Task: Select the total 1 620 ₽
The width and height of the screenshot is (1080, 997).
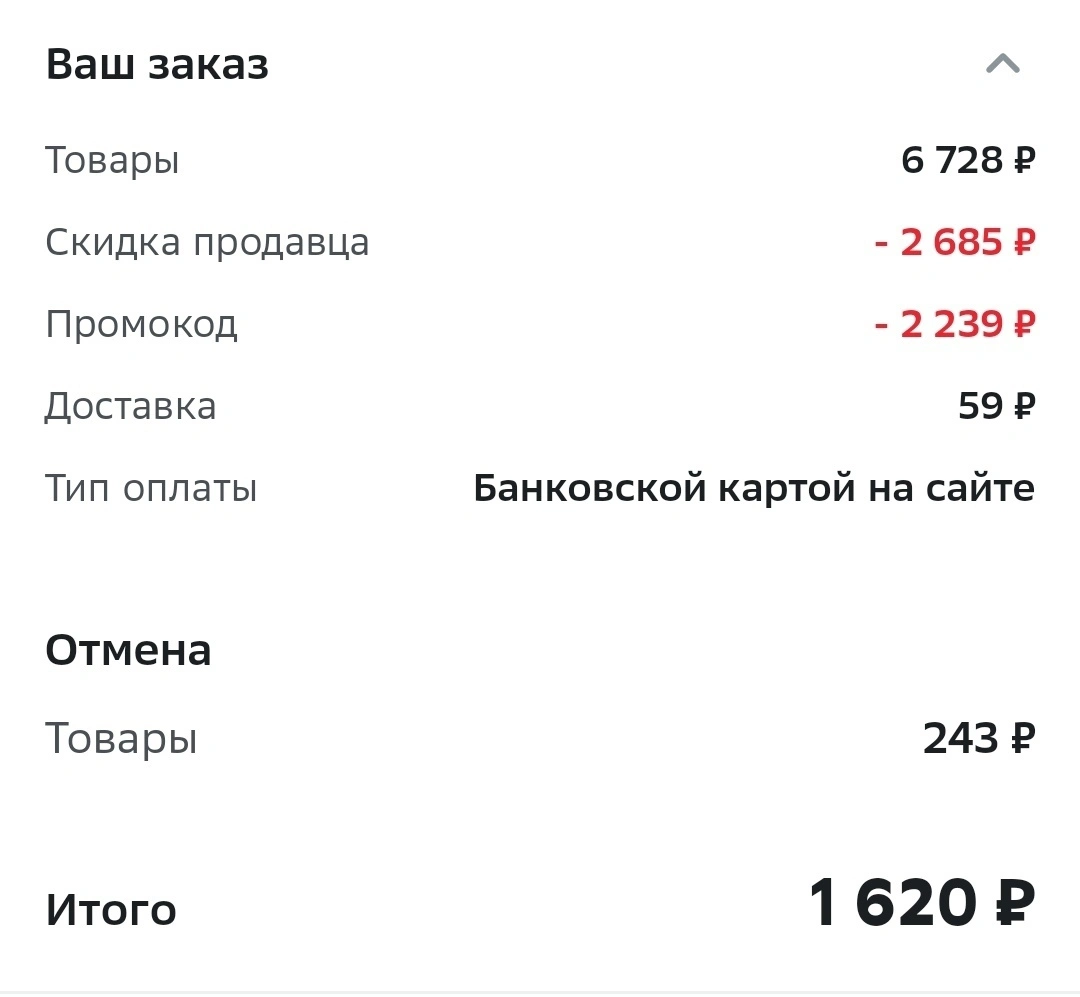Action: click(x=922, y=902)
